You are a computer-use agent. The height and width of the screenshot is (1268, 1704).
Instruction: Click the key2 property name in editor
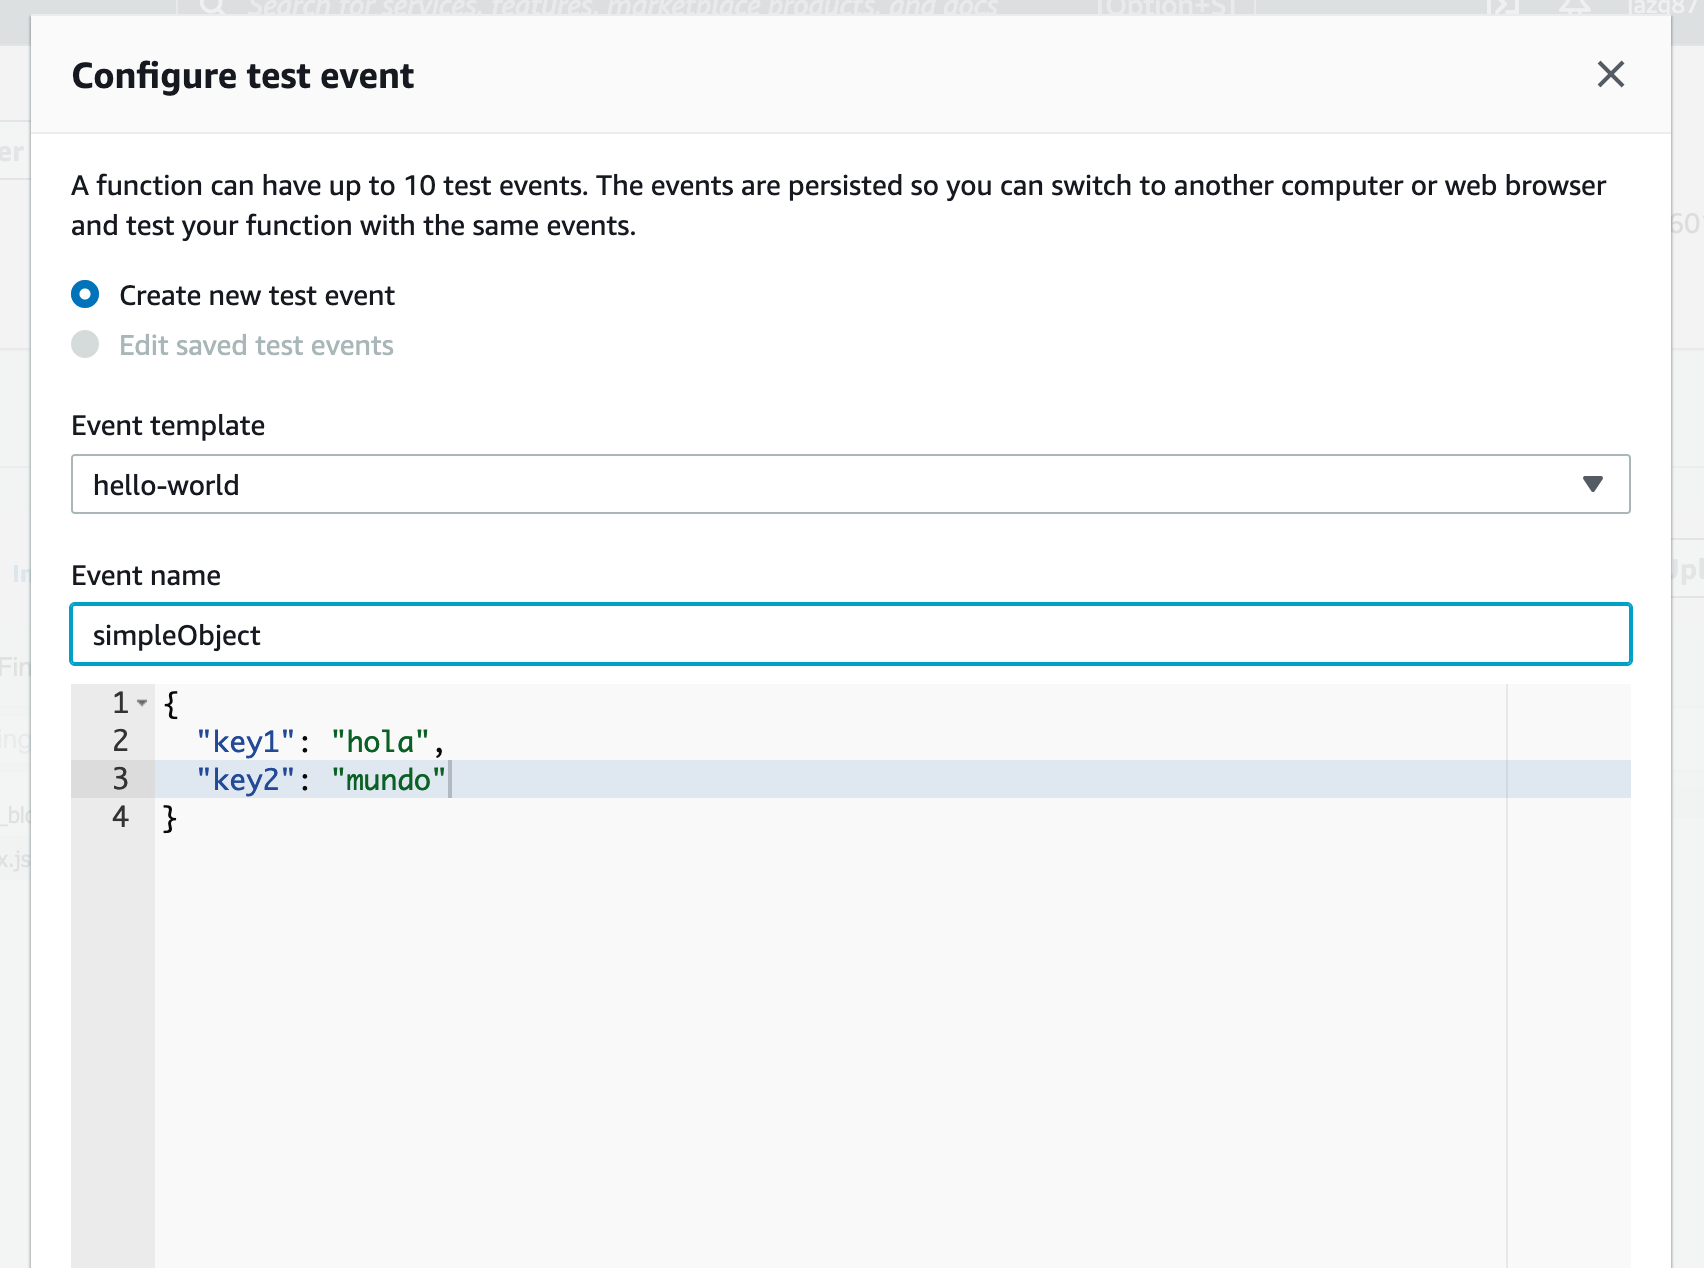[245, 779]
